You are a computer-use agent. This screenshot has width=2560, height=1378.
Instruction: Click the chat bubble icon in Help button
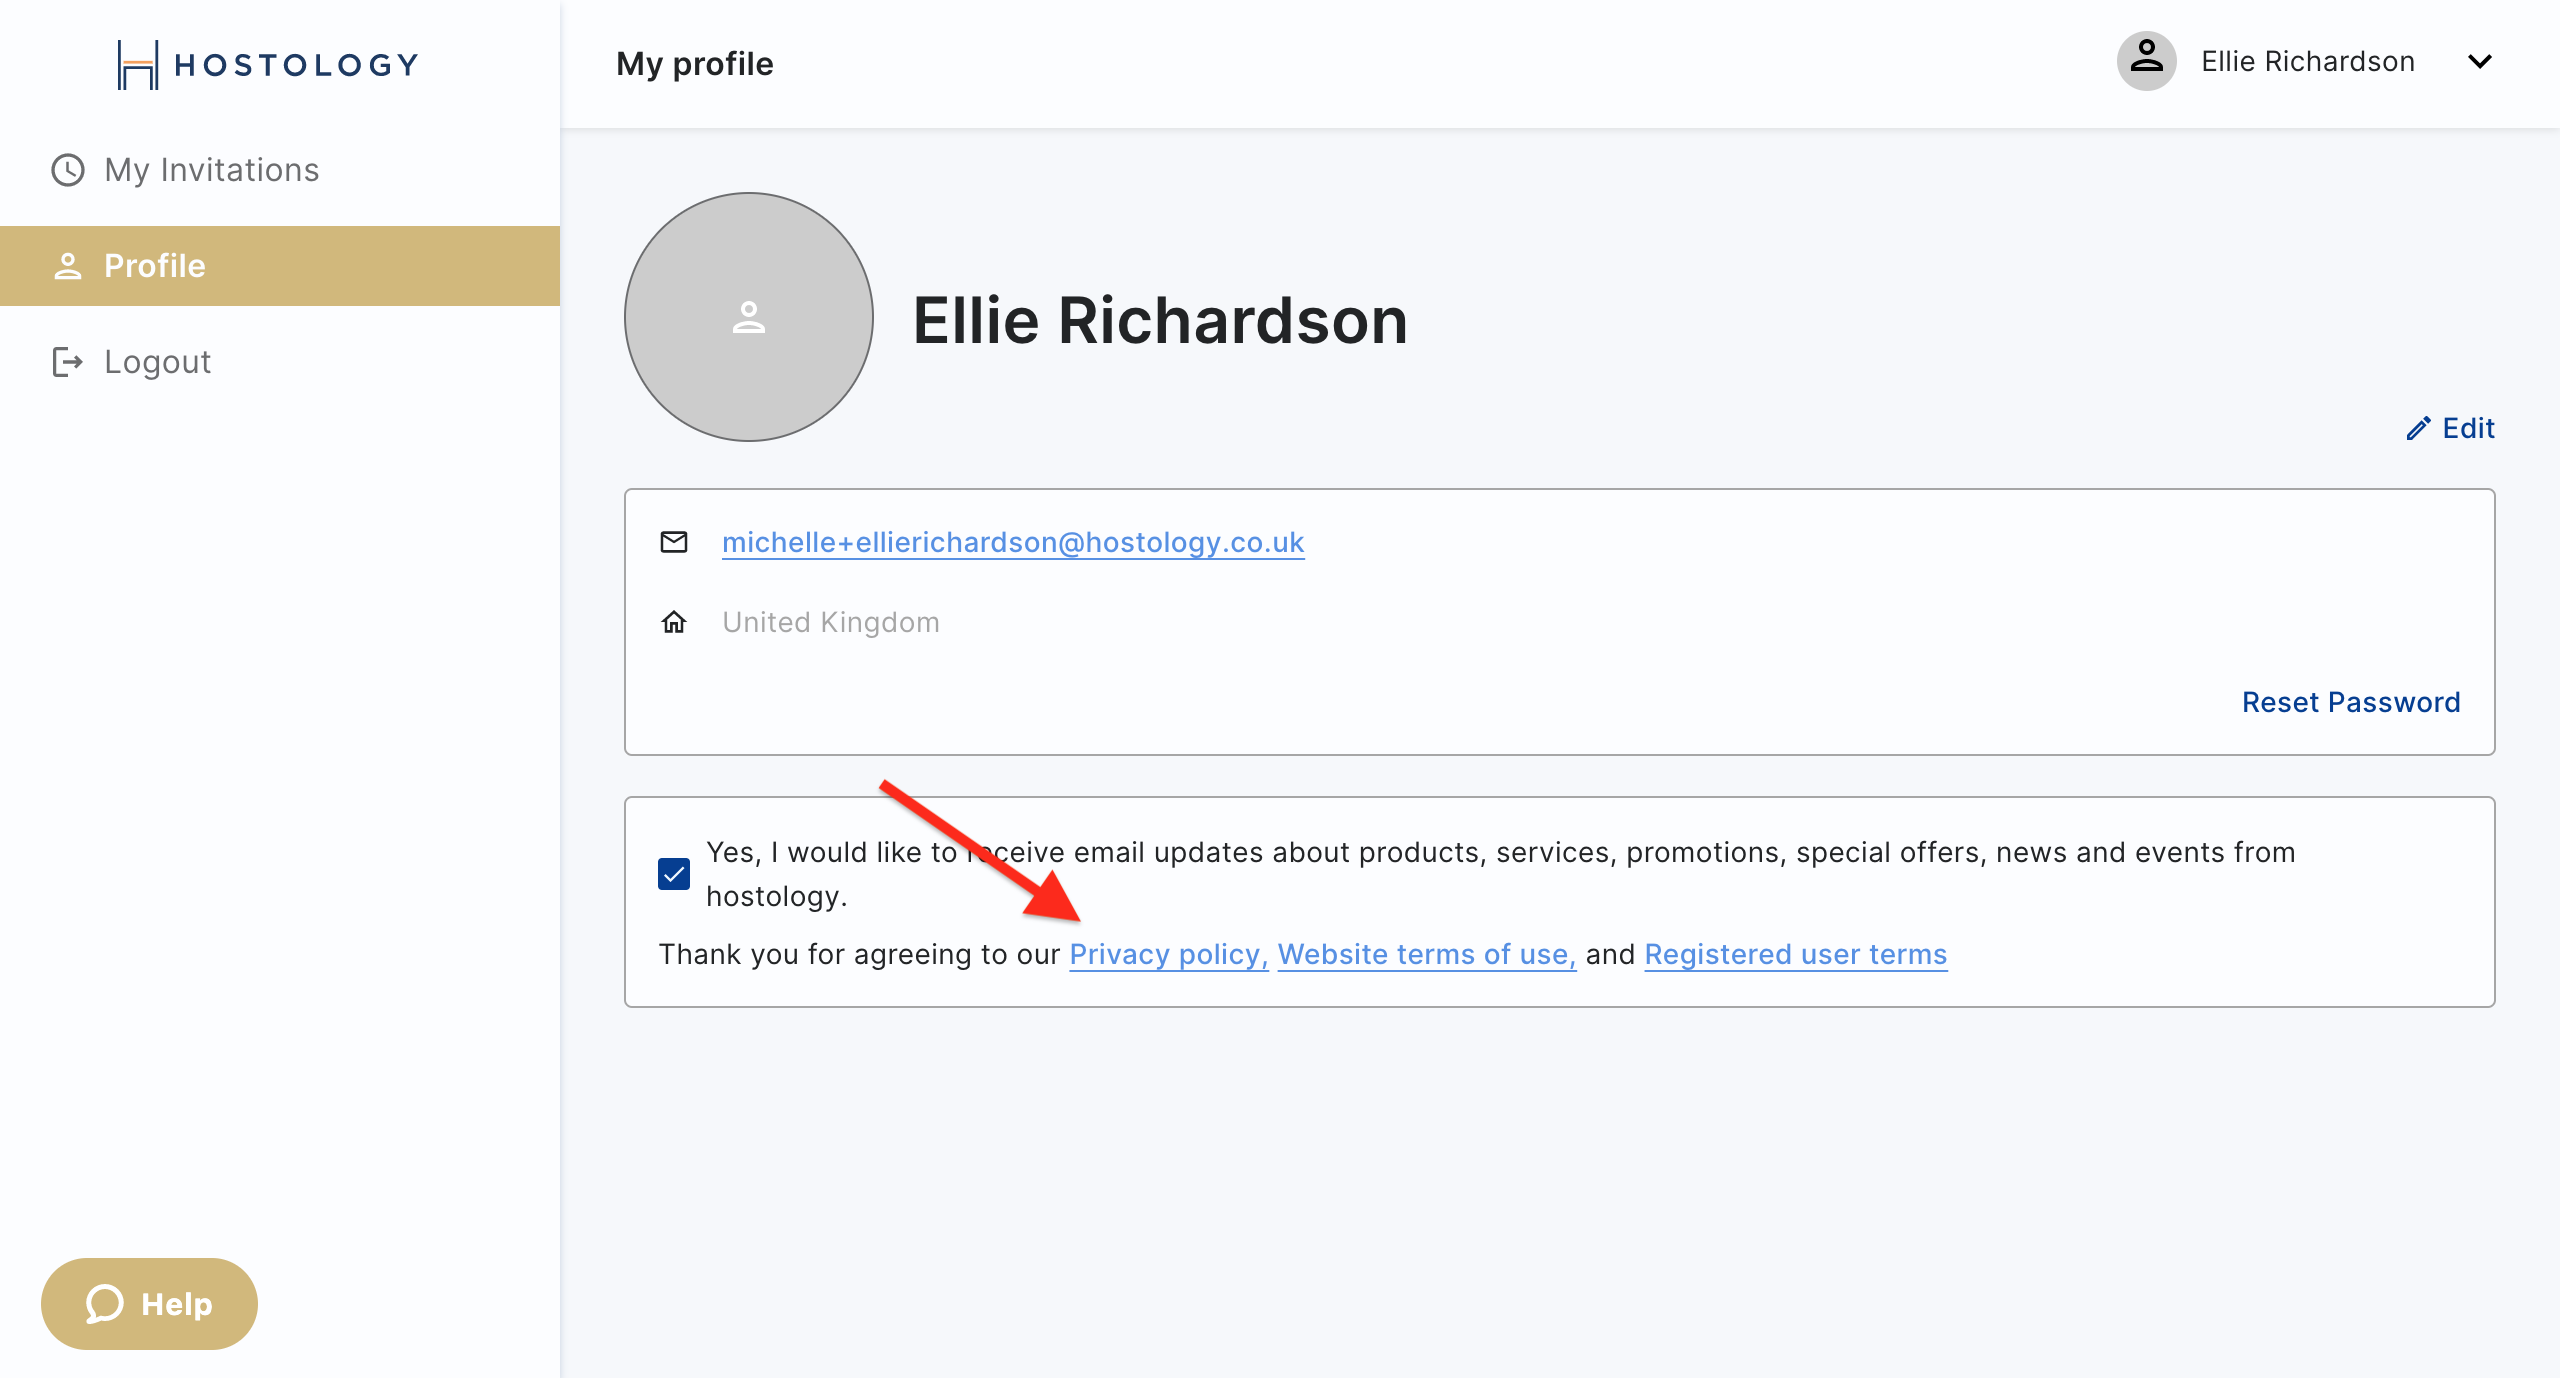(x=104, y=1304)
